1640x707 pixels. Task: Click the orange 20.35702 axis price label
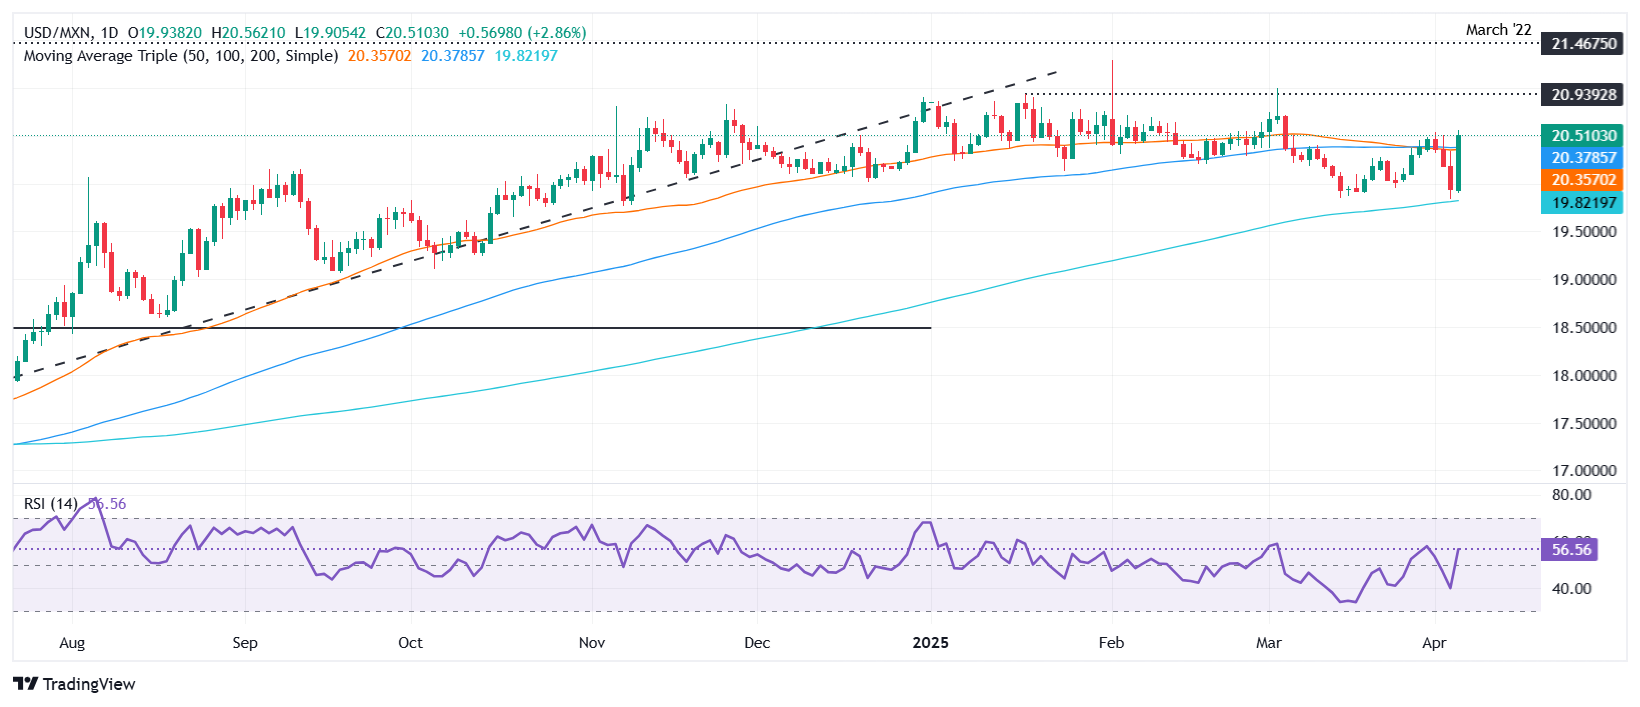(1583, 180)
